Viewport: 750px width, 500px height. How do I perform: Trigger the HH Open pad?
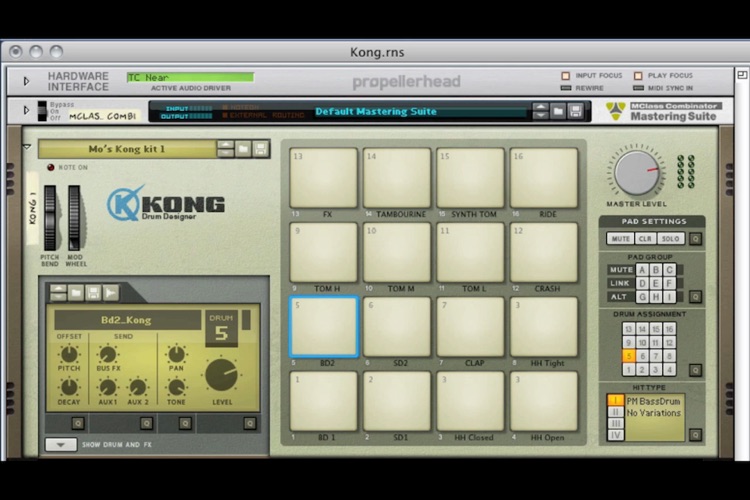pos(544,401)
